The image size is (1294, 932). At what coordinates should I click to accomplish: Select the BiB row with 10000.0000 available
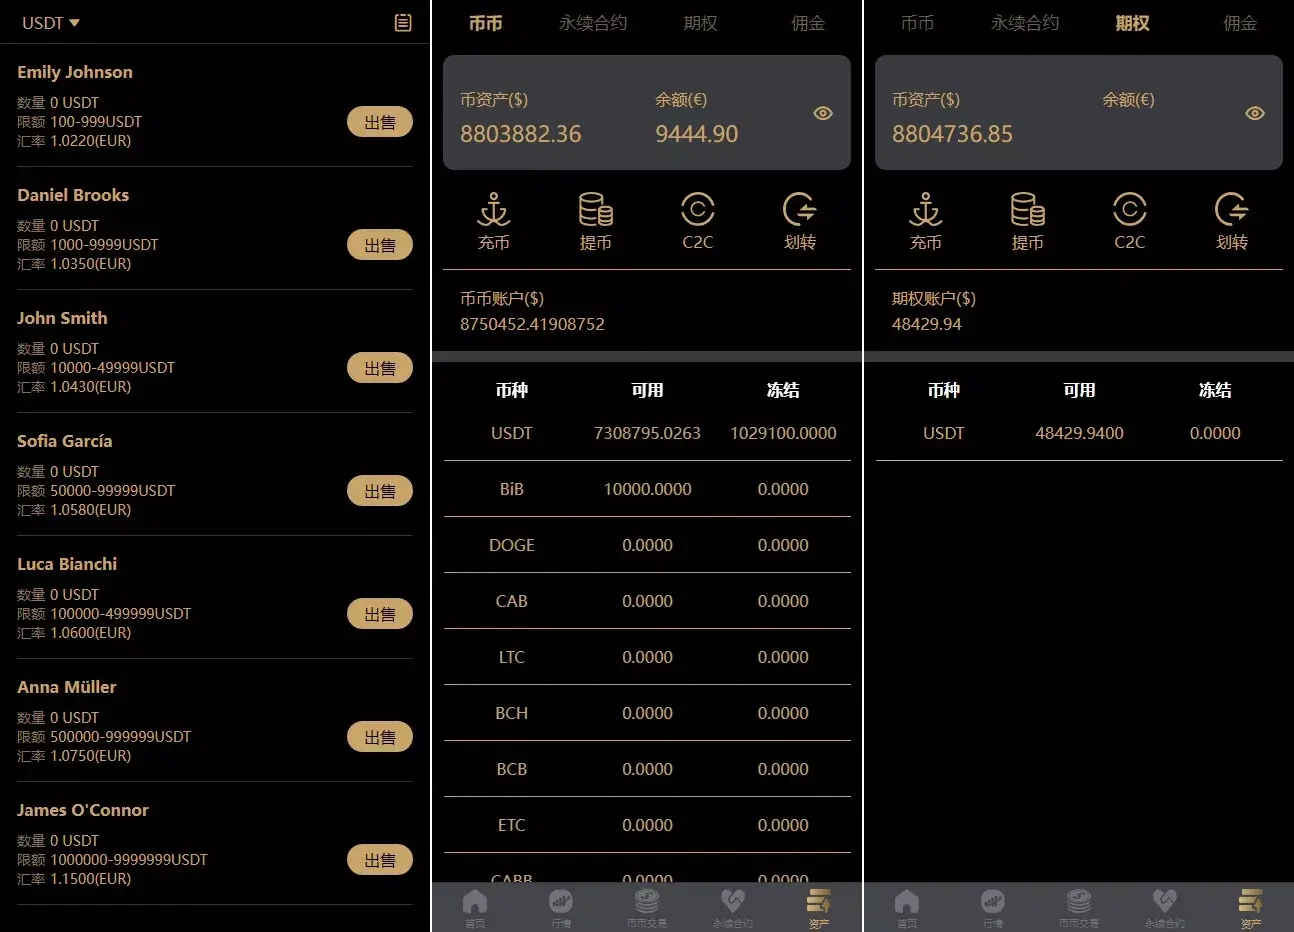[x=647, y=489]
